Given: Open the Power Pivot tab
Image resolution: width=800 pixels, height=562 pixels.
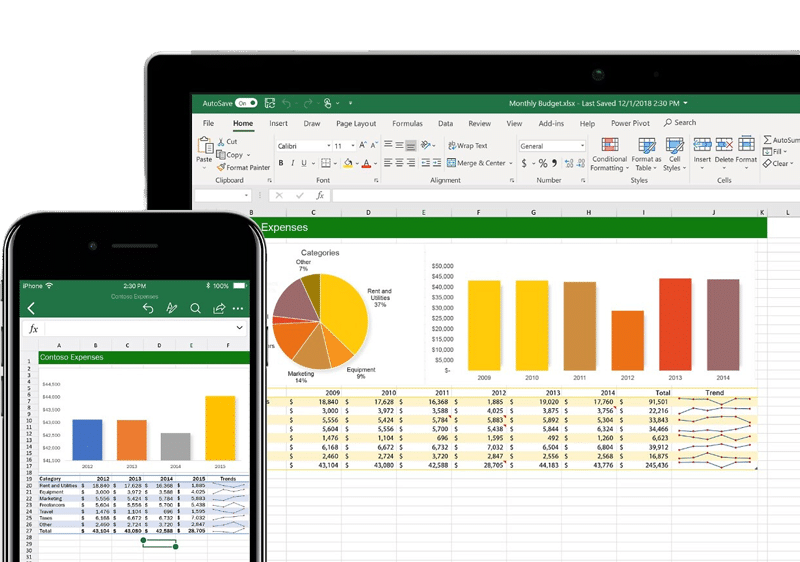Looking at the screenshot, I should click(x=631, y=123).
